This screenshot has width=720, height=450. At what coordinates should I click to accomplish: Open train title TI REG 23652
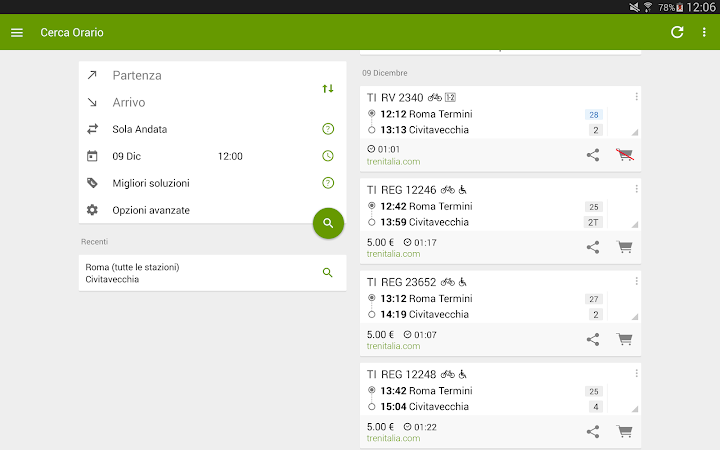tap(401, 282)
